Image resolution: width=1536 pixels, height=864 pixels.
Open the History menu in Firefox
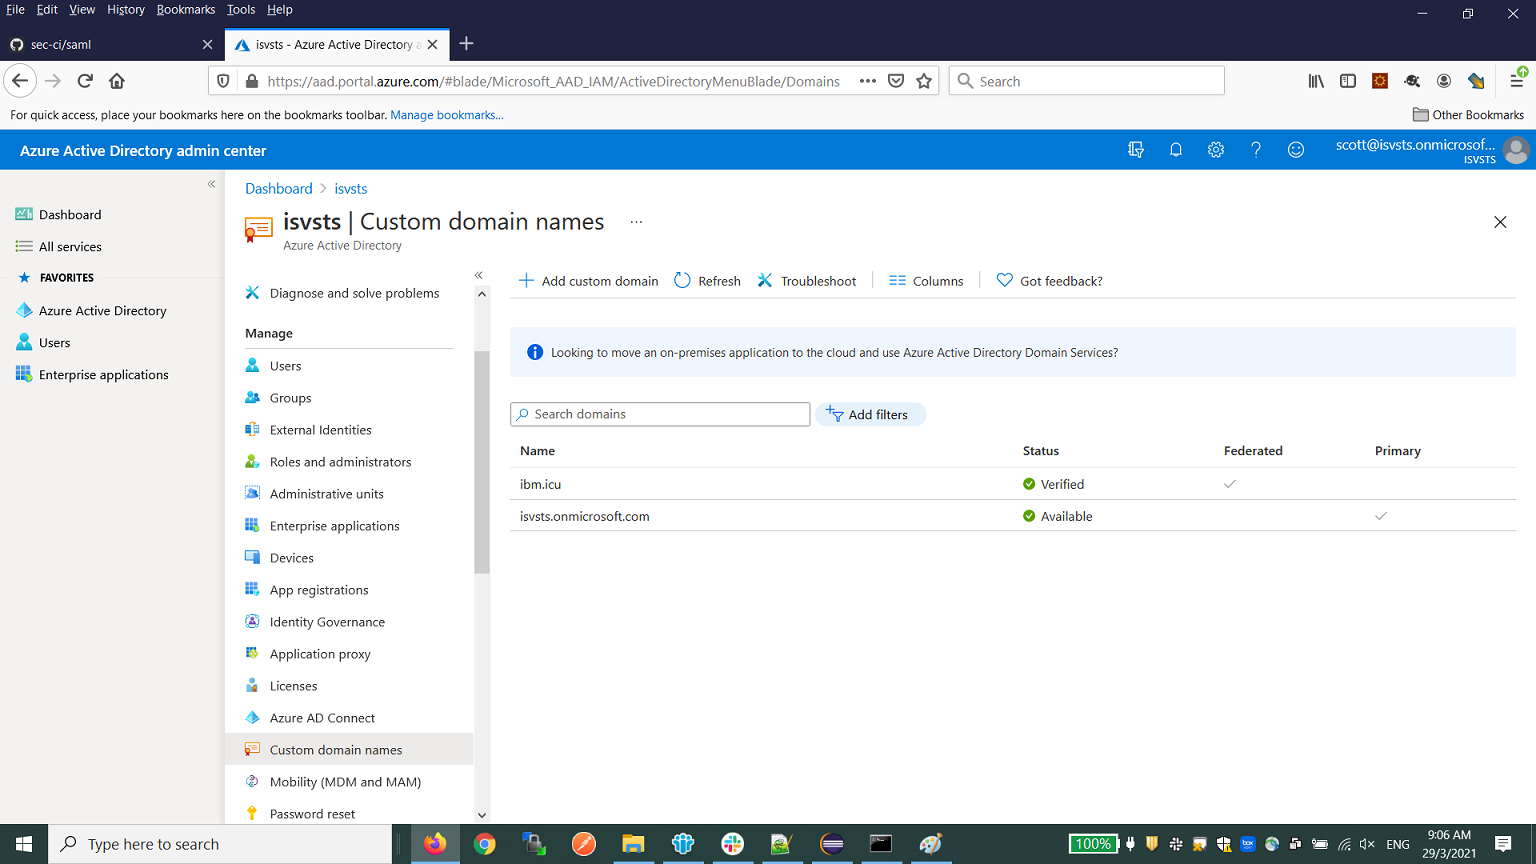pos(125,9)
